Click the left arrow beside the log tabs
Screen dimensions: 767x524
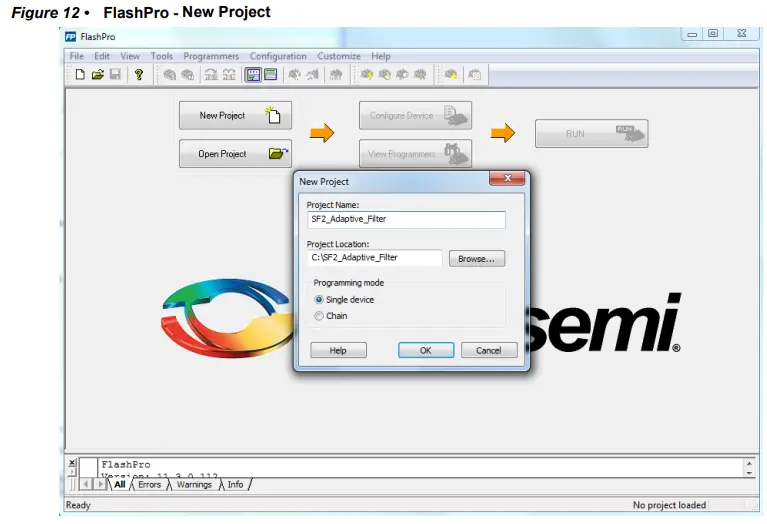[86, 484]
